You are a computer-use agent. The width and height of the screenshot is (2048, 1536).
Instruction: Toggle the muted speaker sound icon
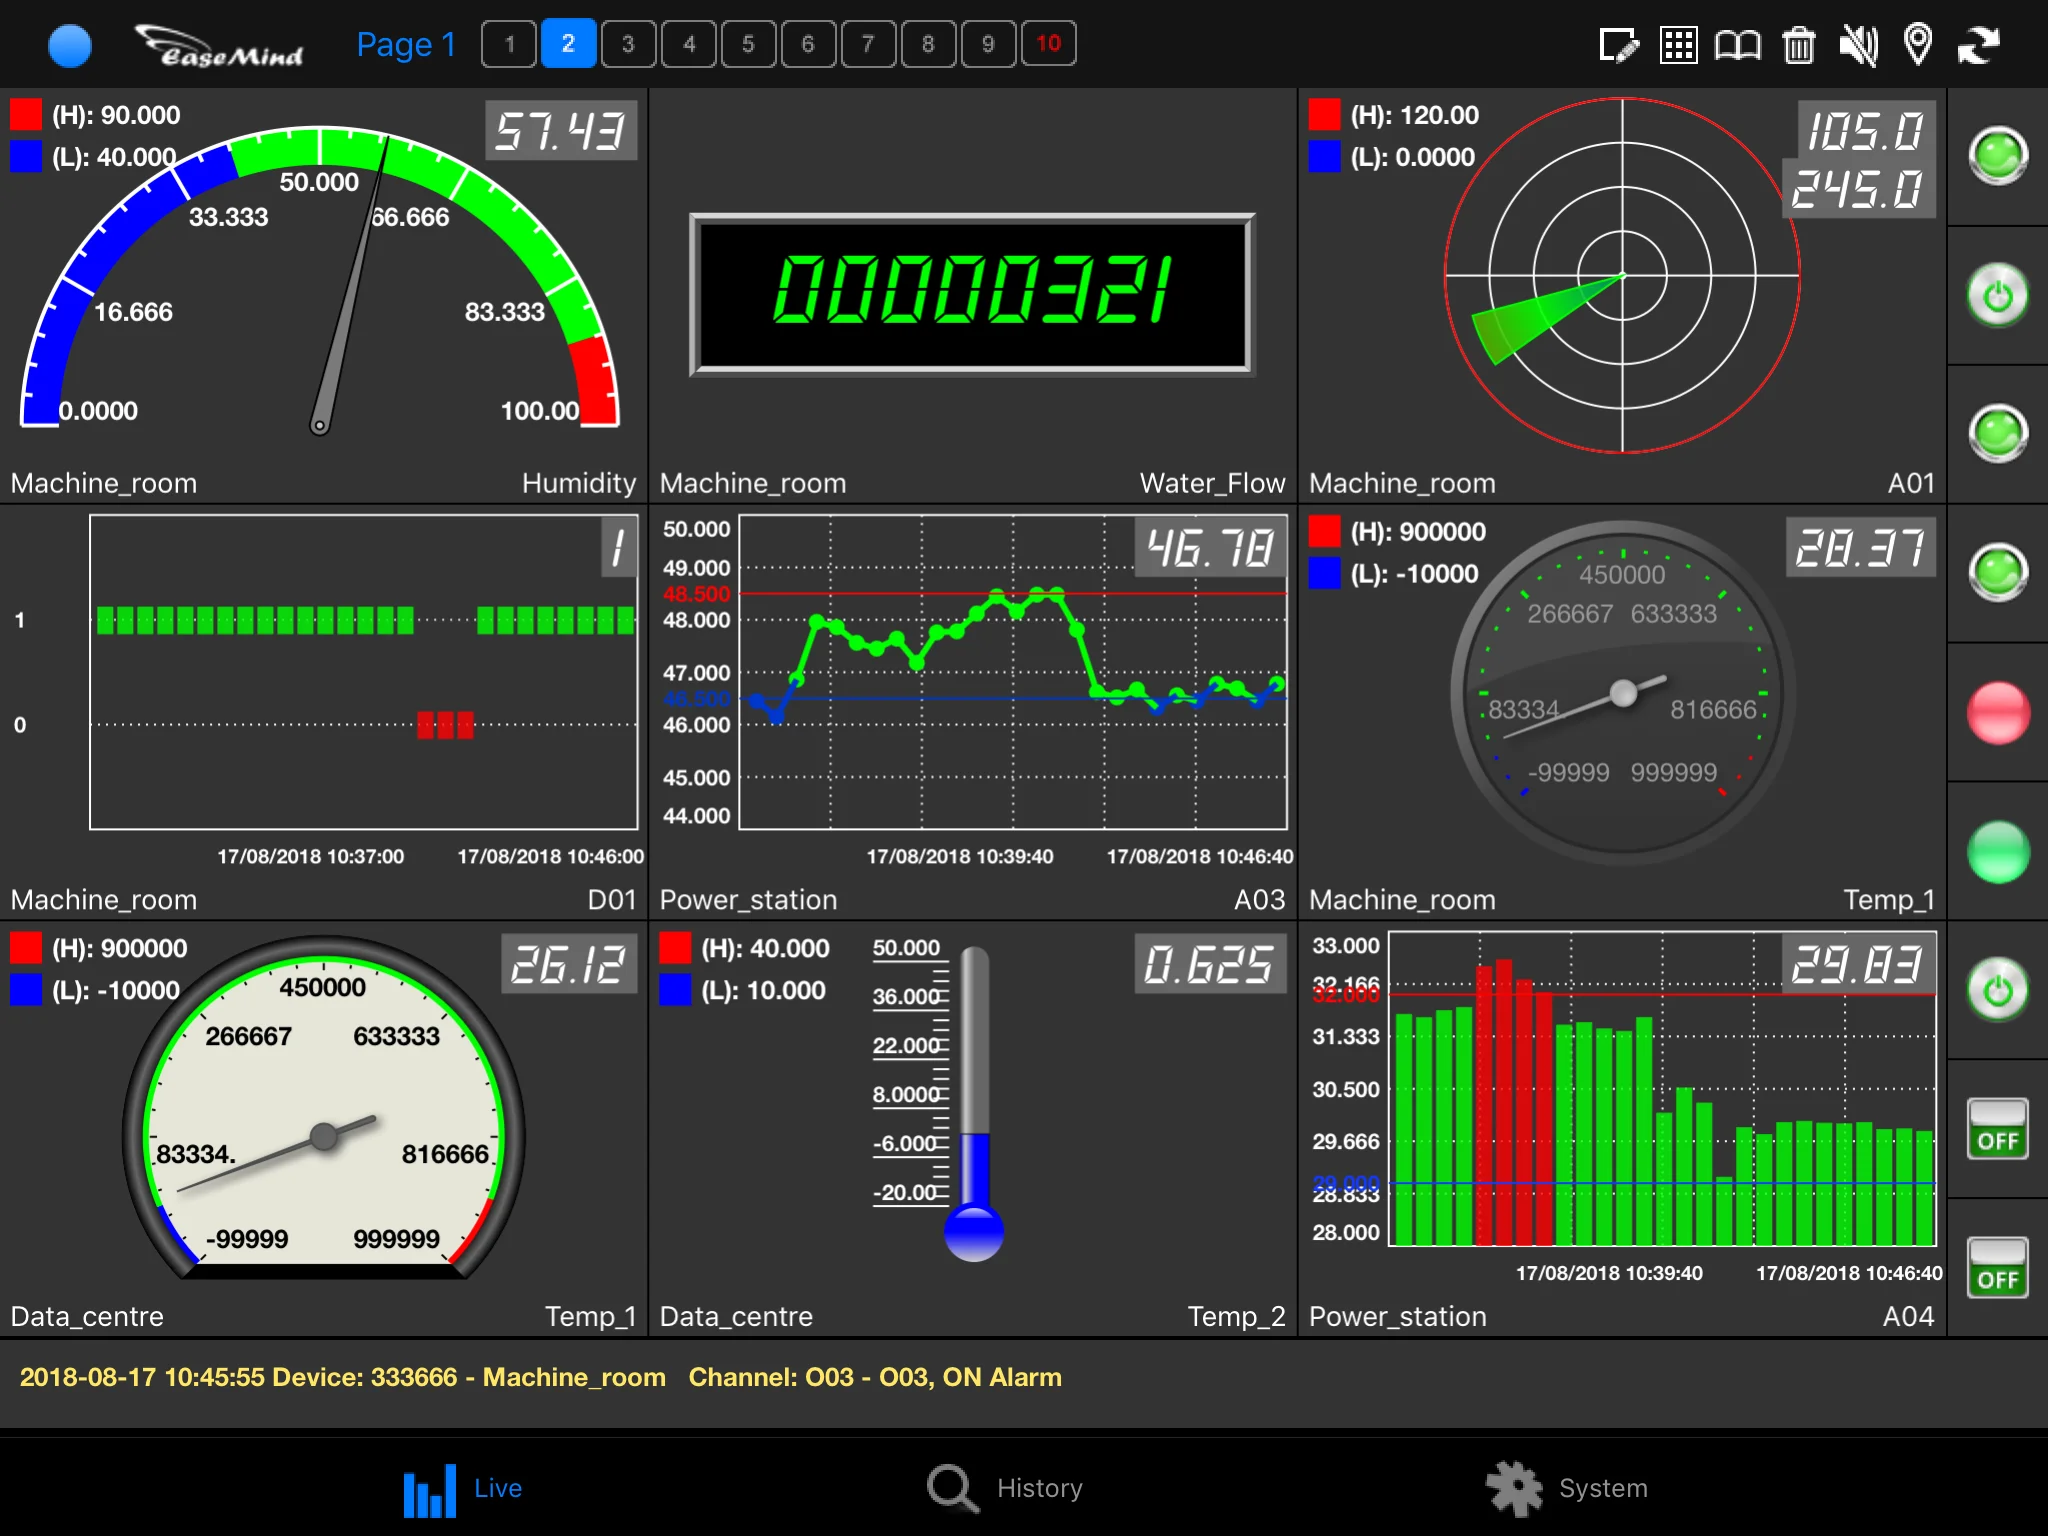click(x=1859, y=45)
